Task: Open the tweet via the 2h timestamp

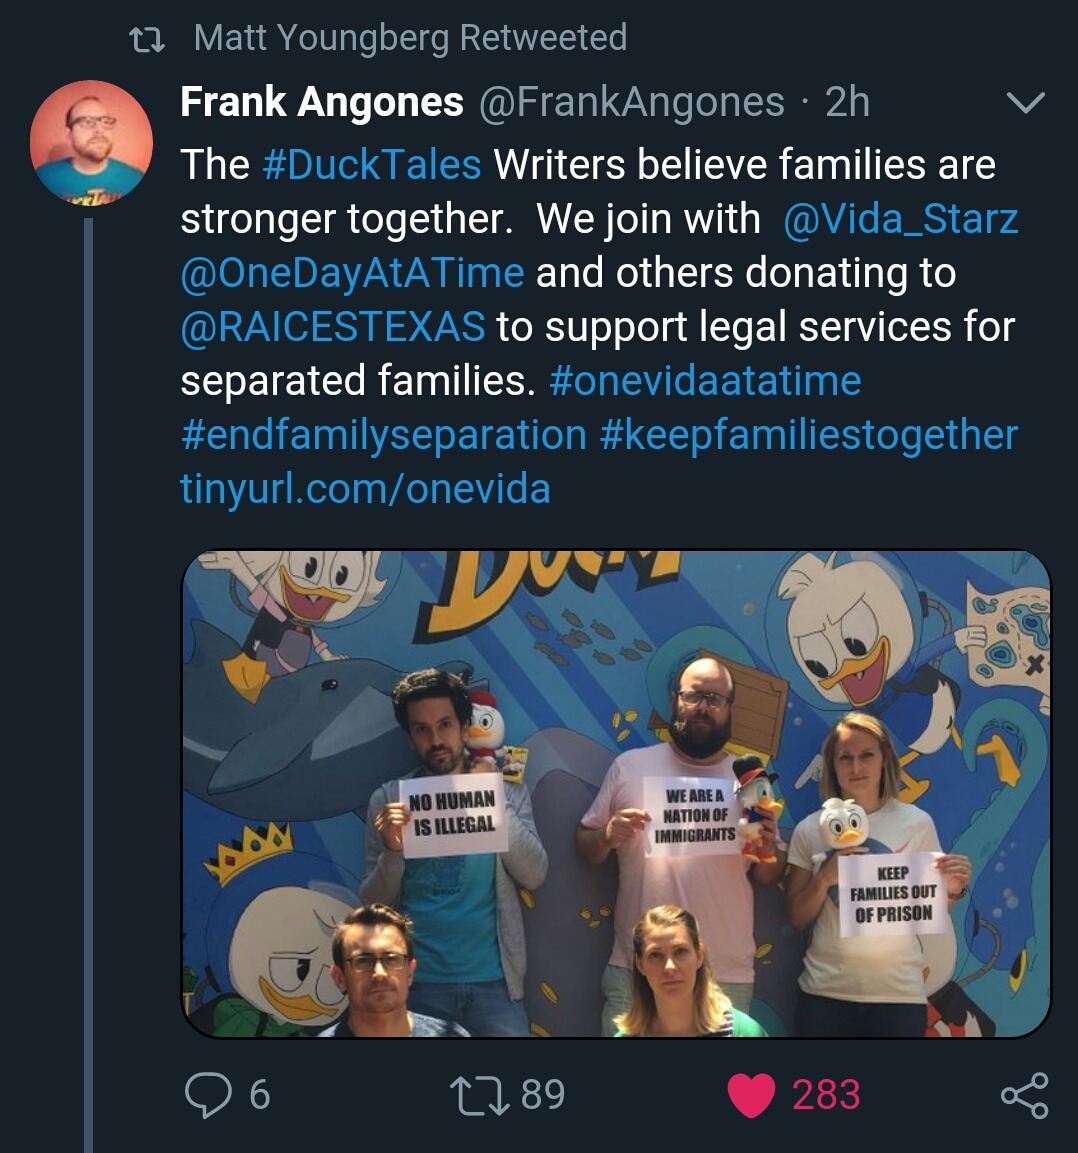Action: [x=847, y=102]
